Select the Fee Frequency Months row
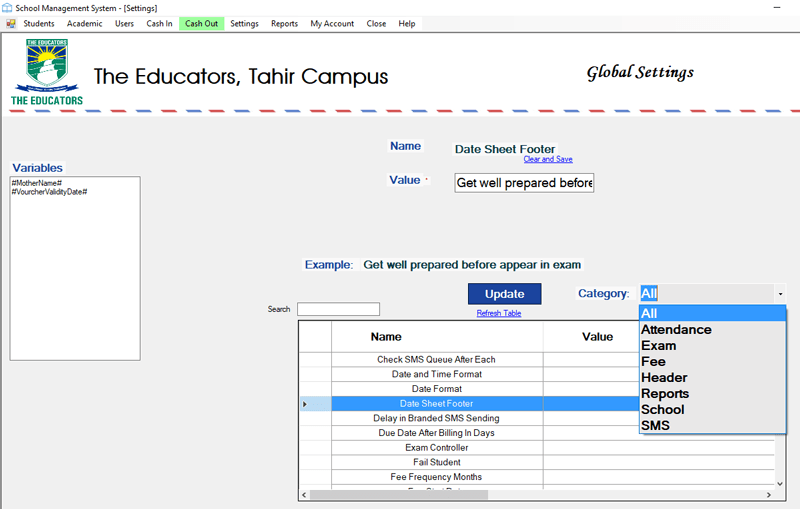Image resolution: width=800 pixels, height=509 pixels. (x=436, y=477)
